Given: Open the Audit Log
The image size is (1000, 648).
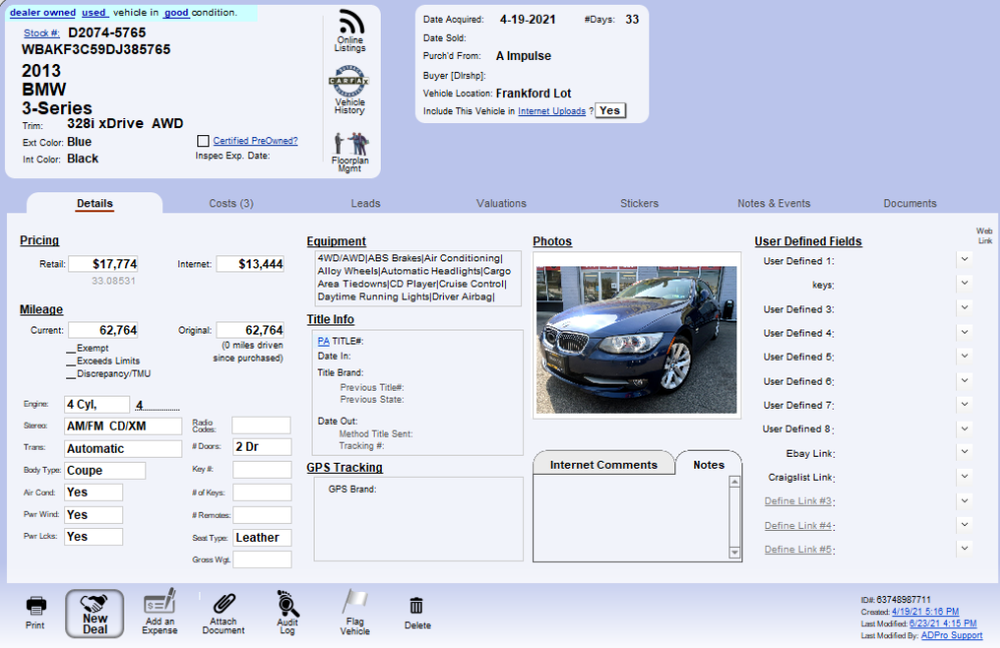Looking at the screenshot, I should [x=287, y=612].
